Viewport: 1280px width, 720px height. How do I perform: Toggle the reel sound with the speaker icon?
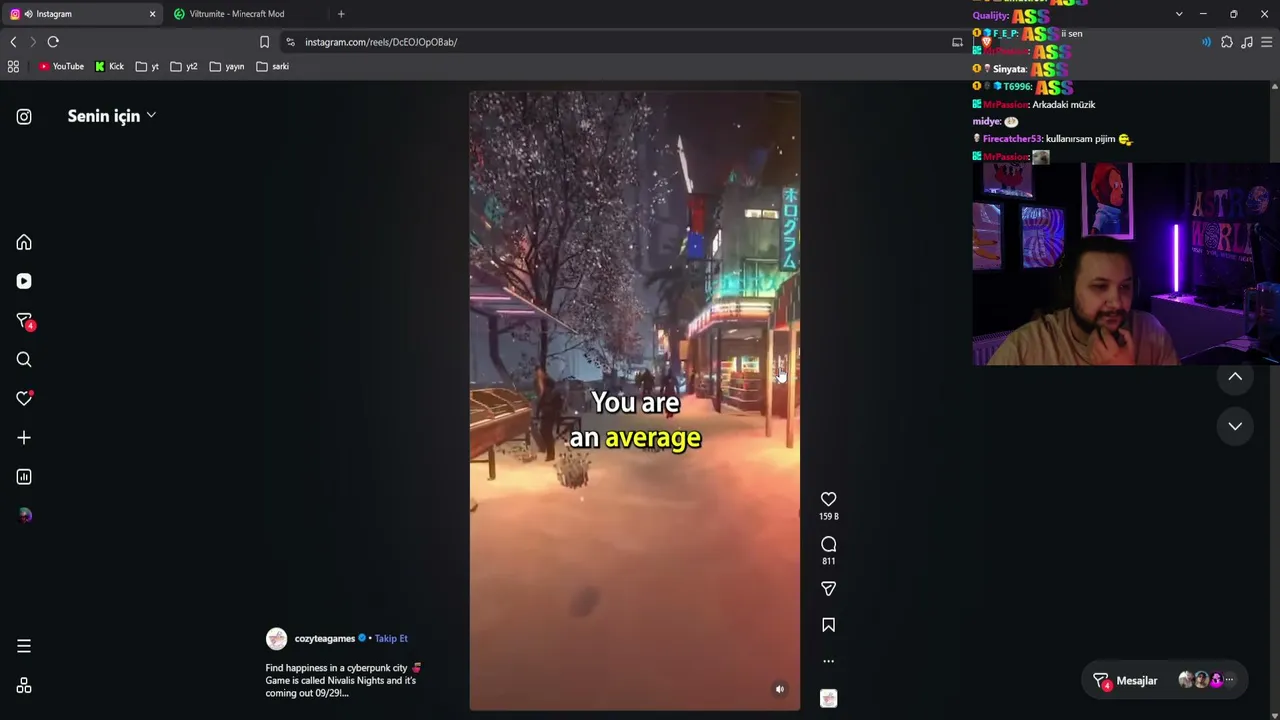pyautogui.click(x=780, y=689)
